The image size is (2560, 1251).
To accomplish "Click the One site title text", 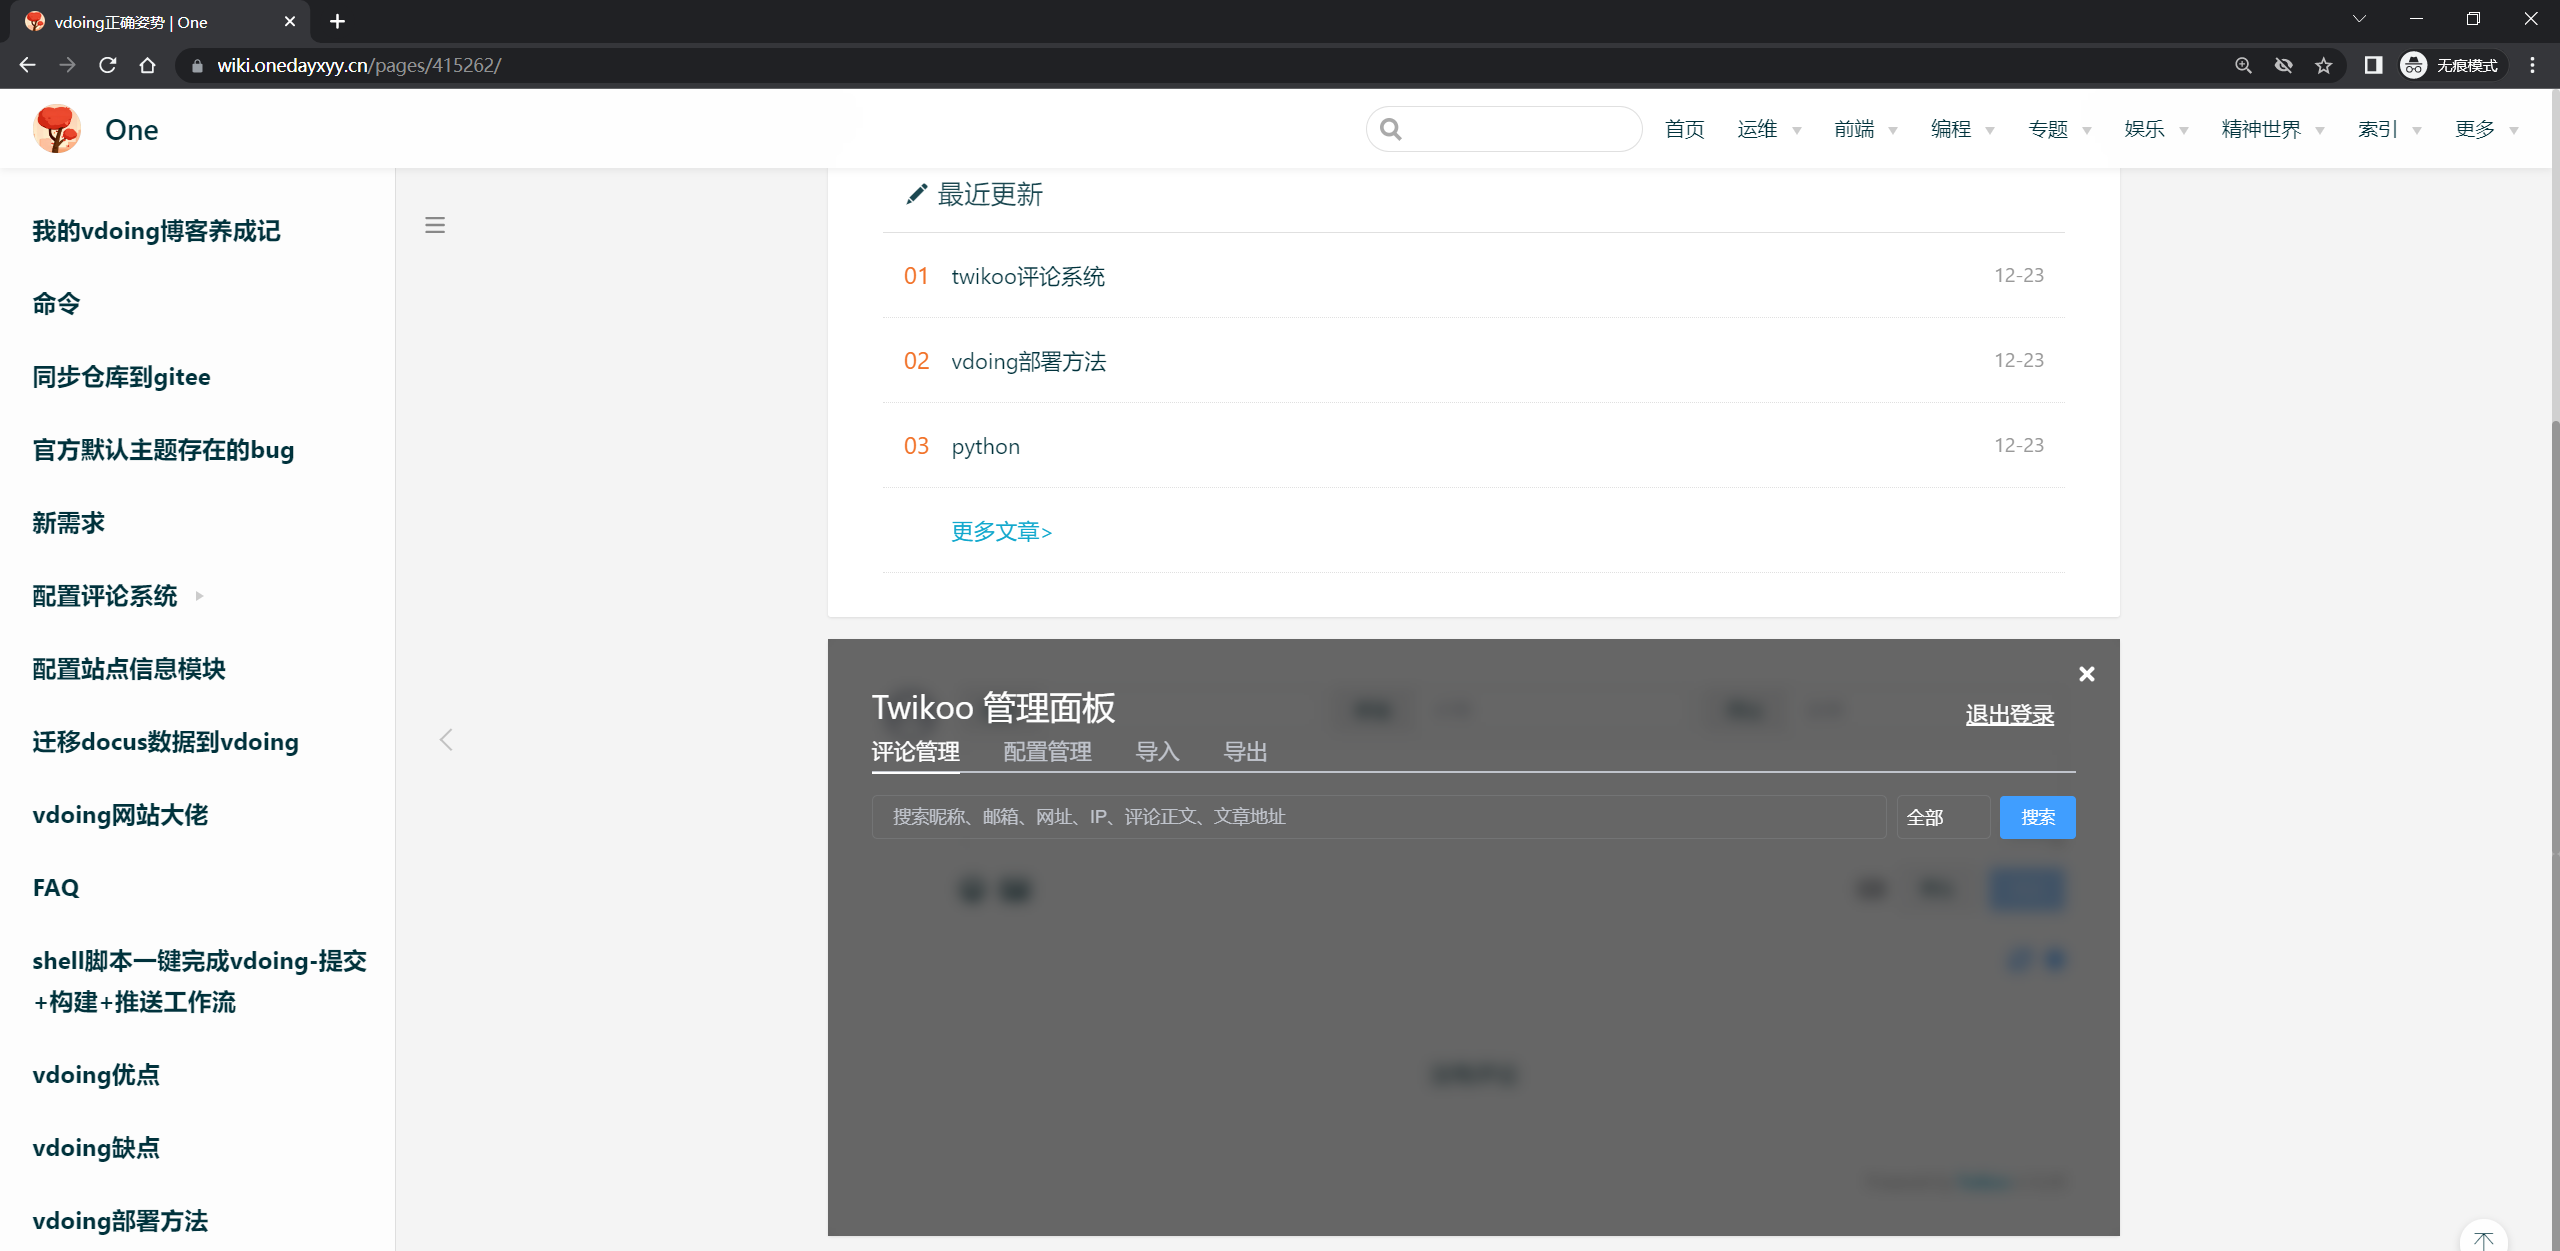I will tap(132, 129).
